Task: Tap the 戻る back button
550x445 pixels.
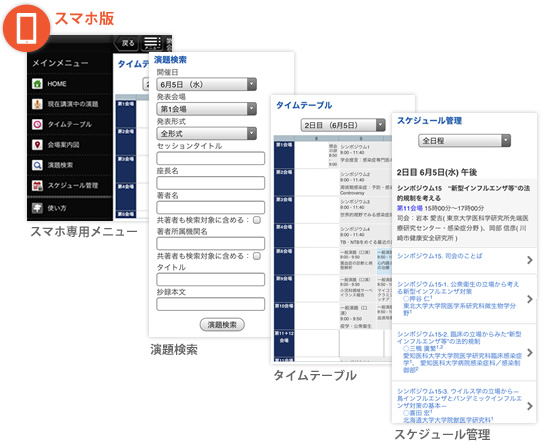Action: pyautogui.click(x=126, y=43)
